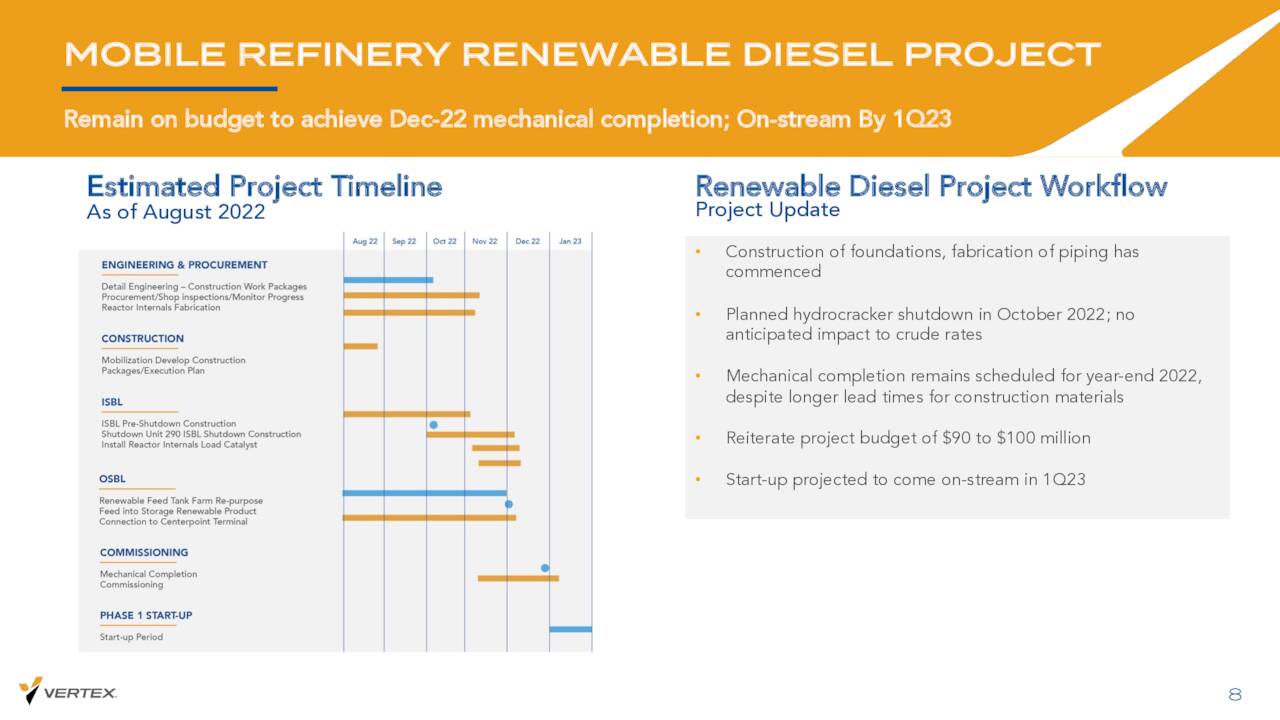Screen dimensions: 1280x720
Task: Click "Connection to Centerpoint Terminal" line
Action: (173, 522)
